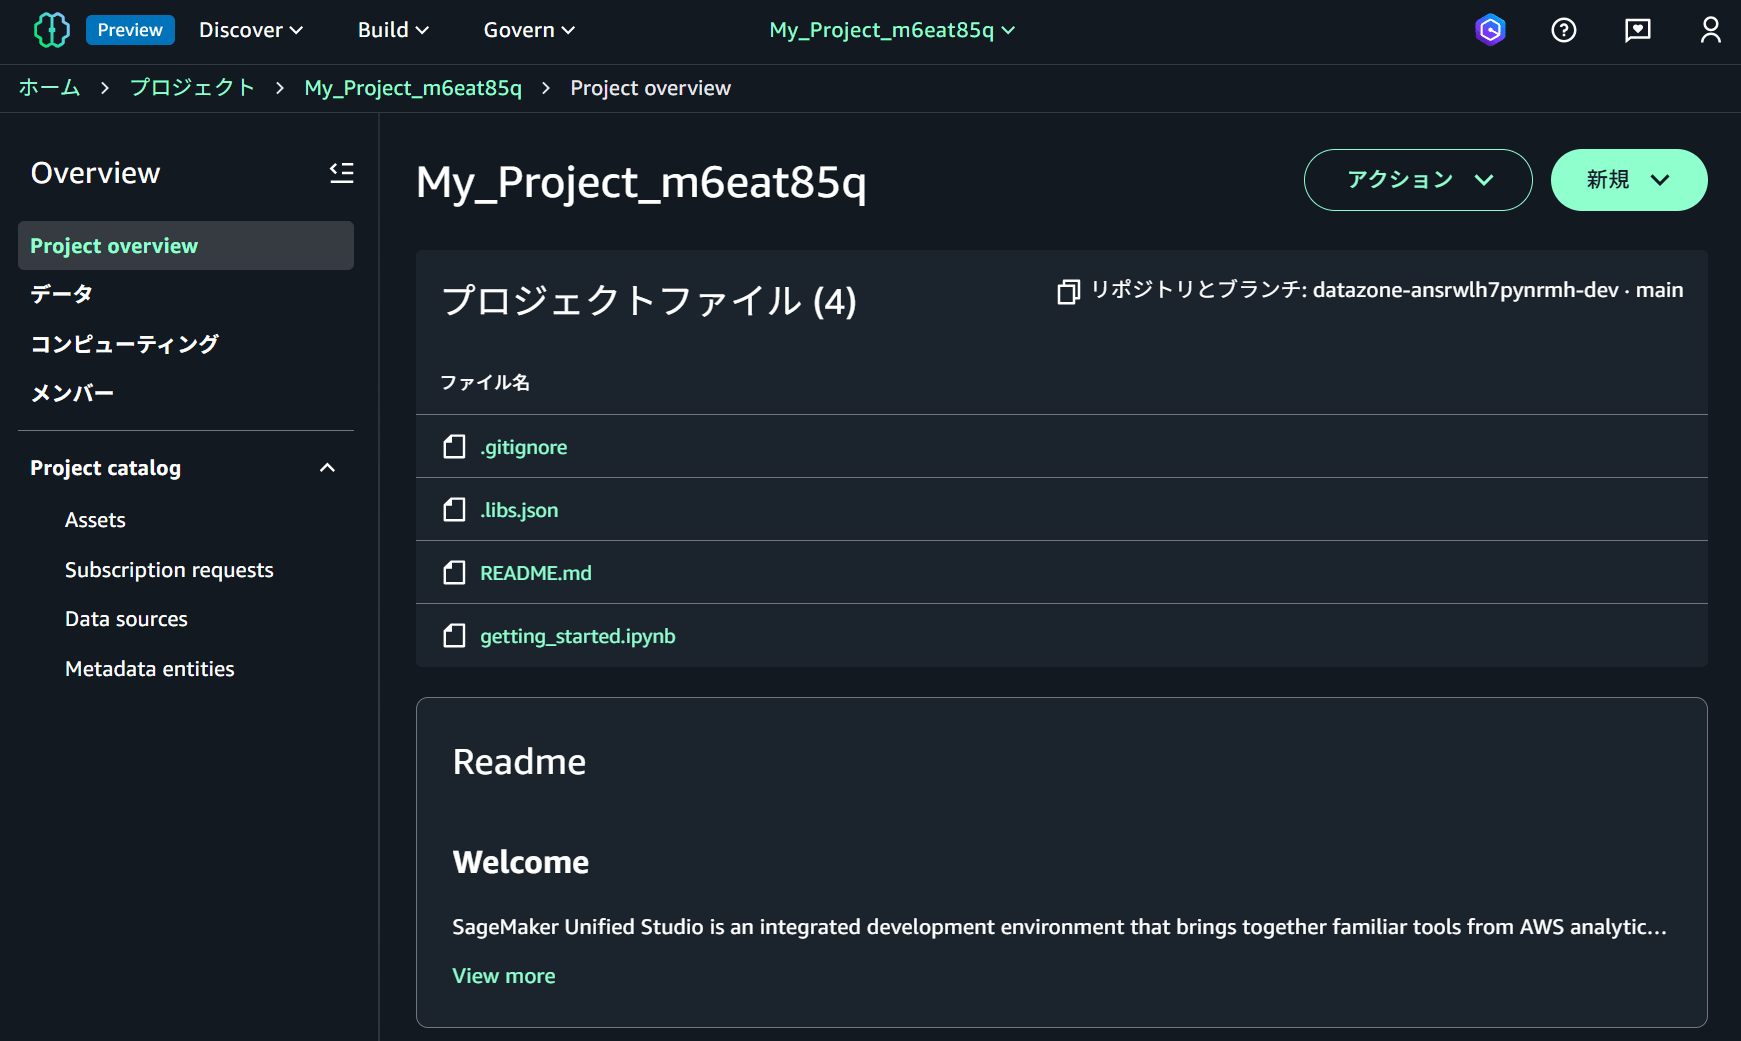Image resolution: width=1741 pixels, height=1041 pixels.
Task: Open the Amazon Q assistant icon
Action: pyautogui.click(x=1490, y=30)
